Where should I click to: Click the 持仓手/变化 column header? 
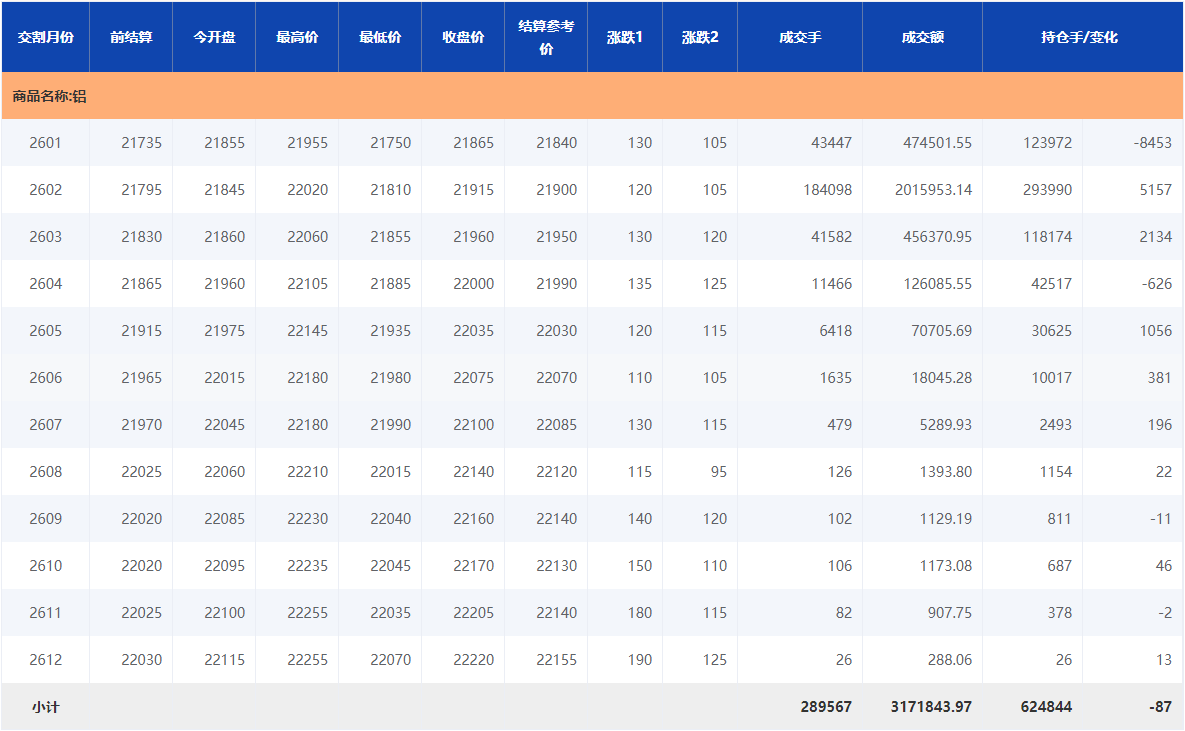[1082, 37]
